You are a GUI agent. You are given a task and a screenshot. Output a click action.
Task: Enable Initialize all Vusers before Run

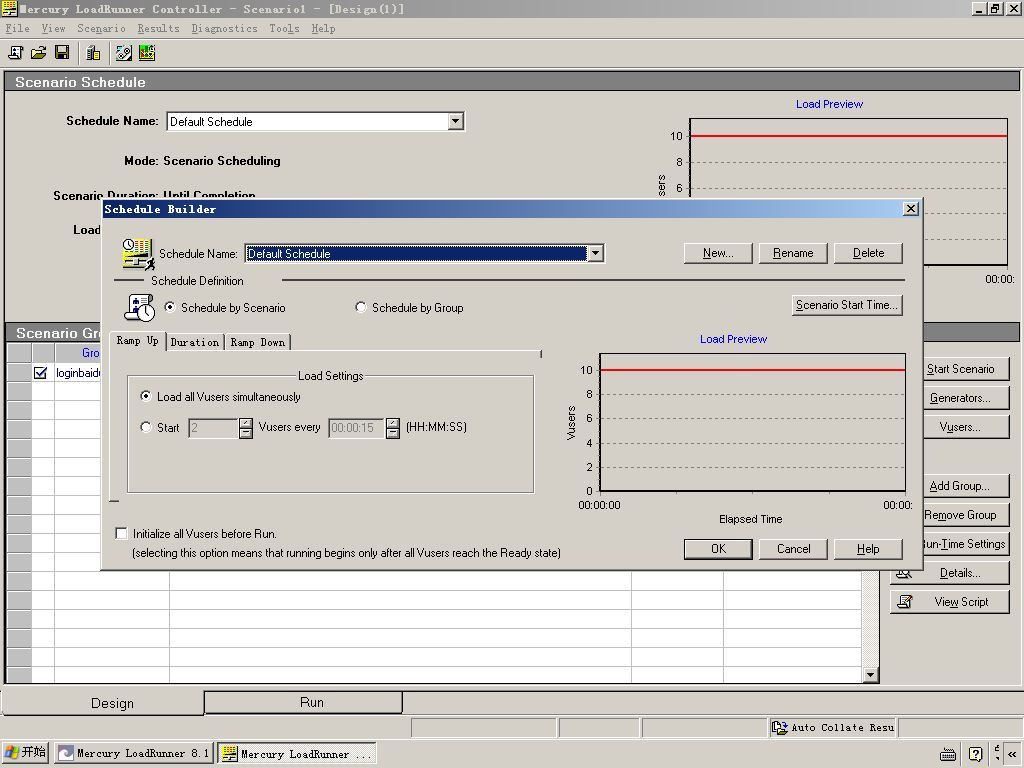pyautogui.click(x=122, y=534)
